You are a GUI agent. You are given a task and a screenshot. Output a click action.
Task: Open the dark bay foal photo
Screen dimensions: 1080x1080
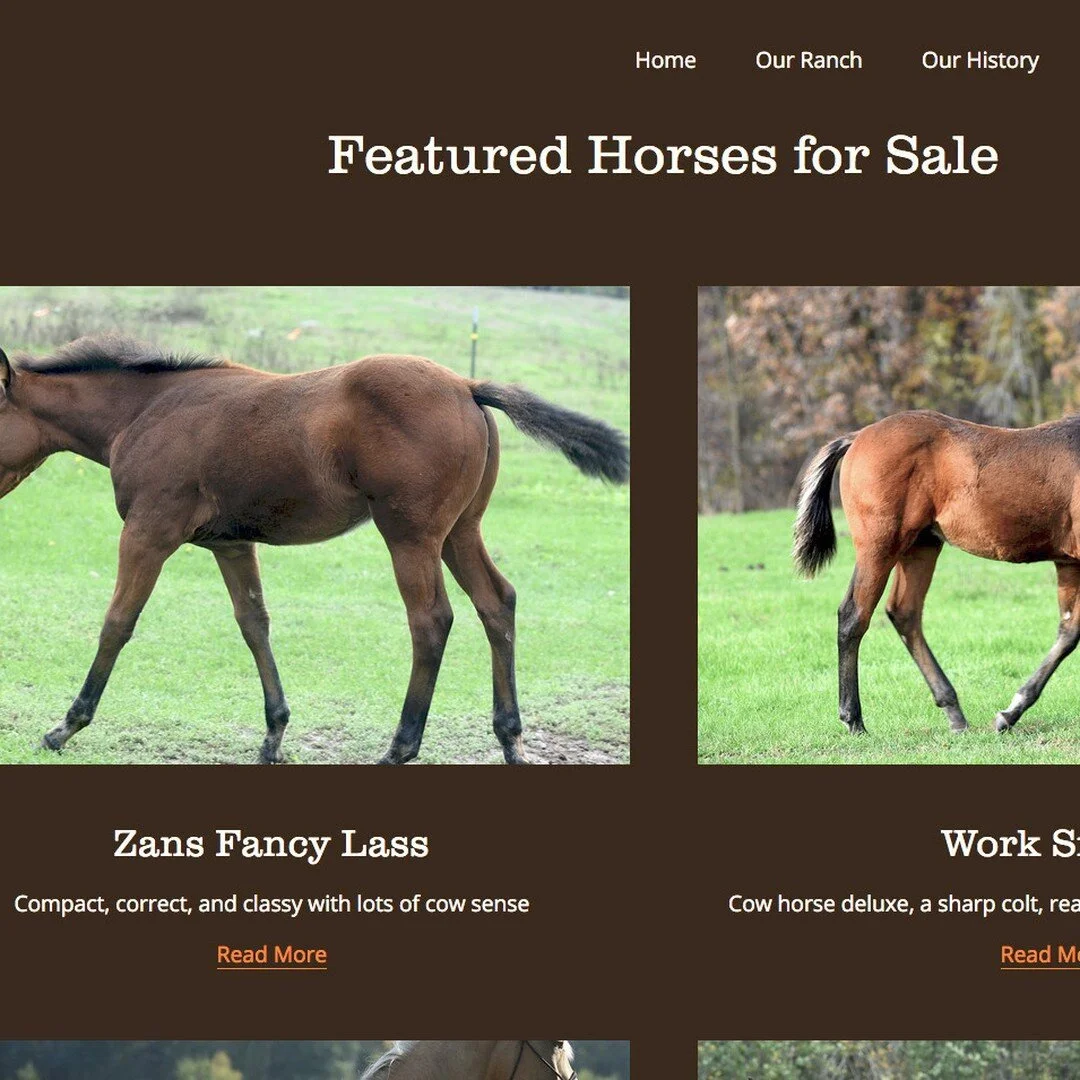(314, 525)
